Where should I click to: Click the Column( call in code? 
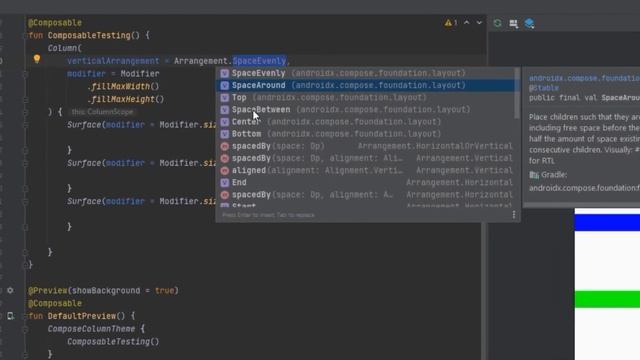coord(64,48)
